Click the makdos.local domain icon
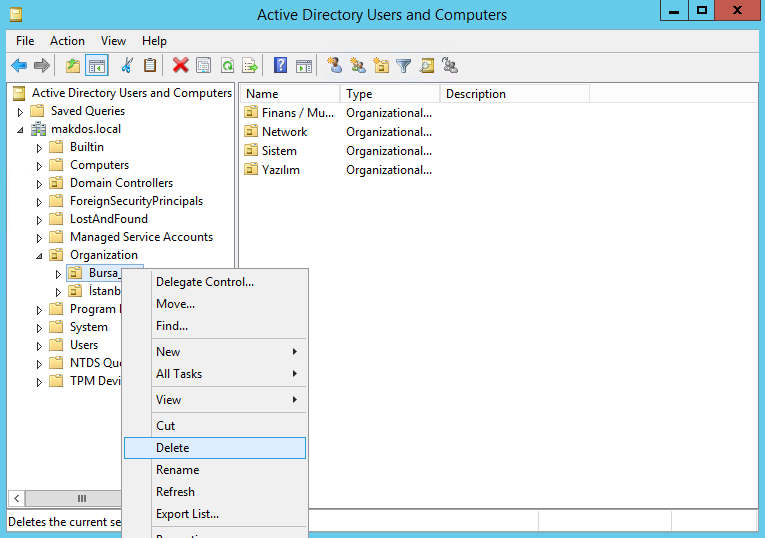Image resolution: width=765 pixels, height=538 pixels. click(39, 129)
